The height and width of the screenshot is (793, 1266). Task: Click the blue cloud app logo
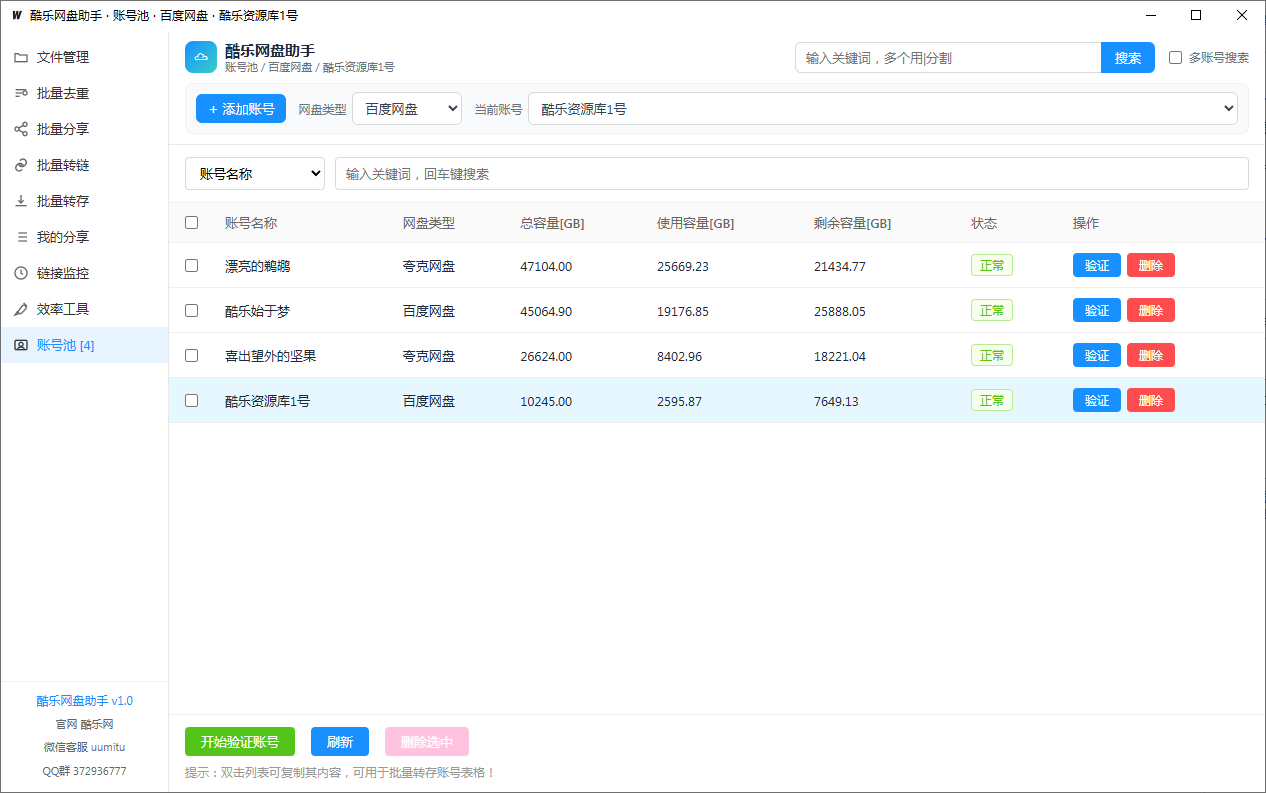tap(201, 57)
